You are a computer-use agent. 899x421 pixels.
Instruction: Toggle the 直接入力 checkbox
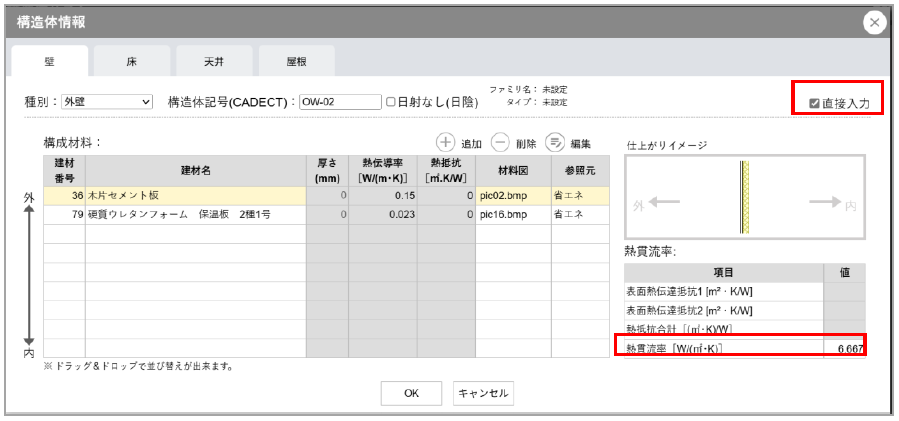point(815,103)
